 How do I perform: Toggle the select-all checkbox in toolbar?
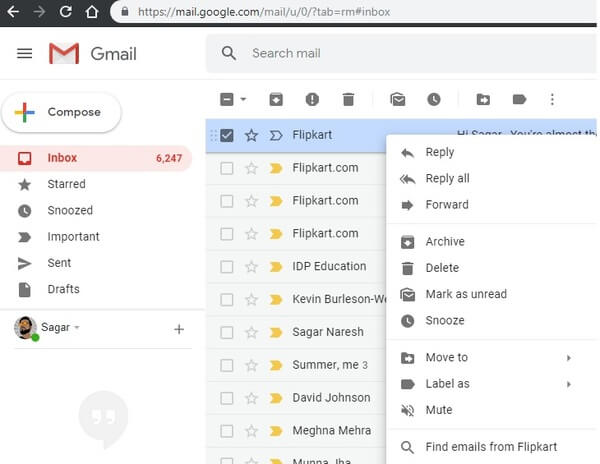(227, 99)
